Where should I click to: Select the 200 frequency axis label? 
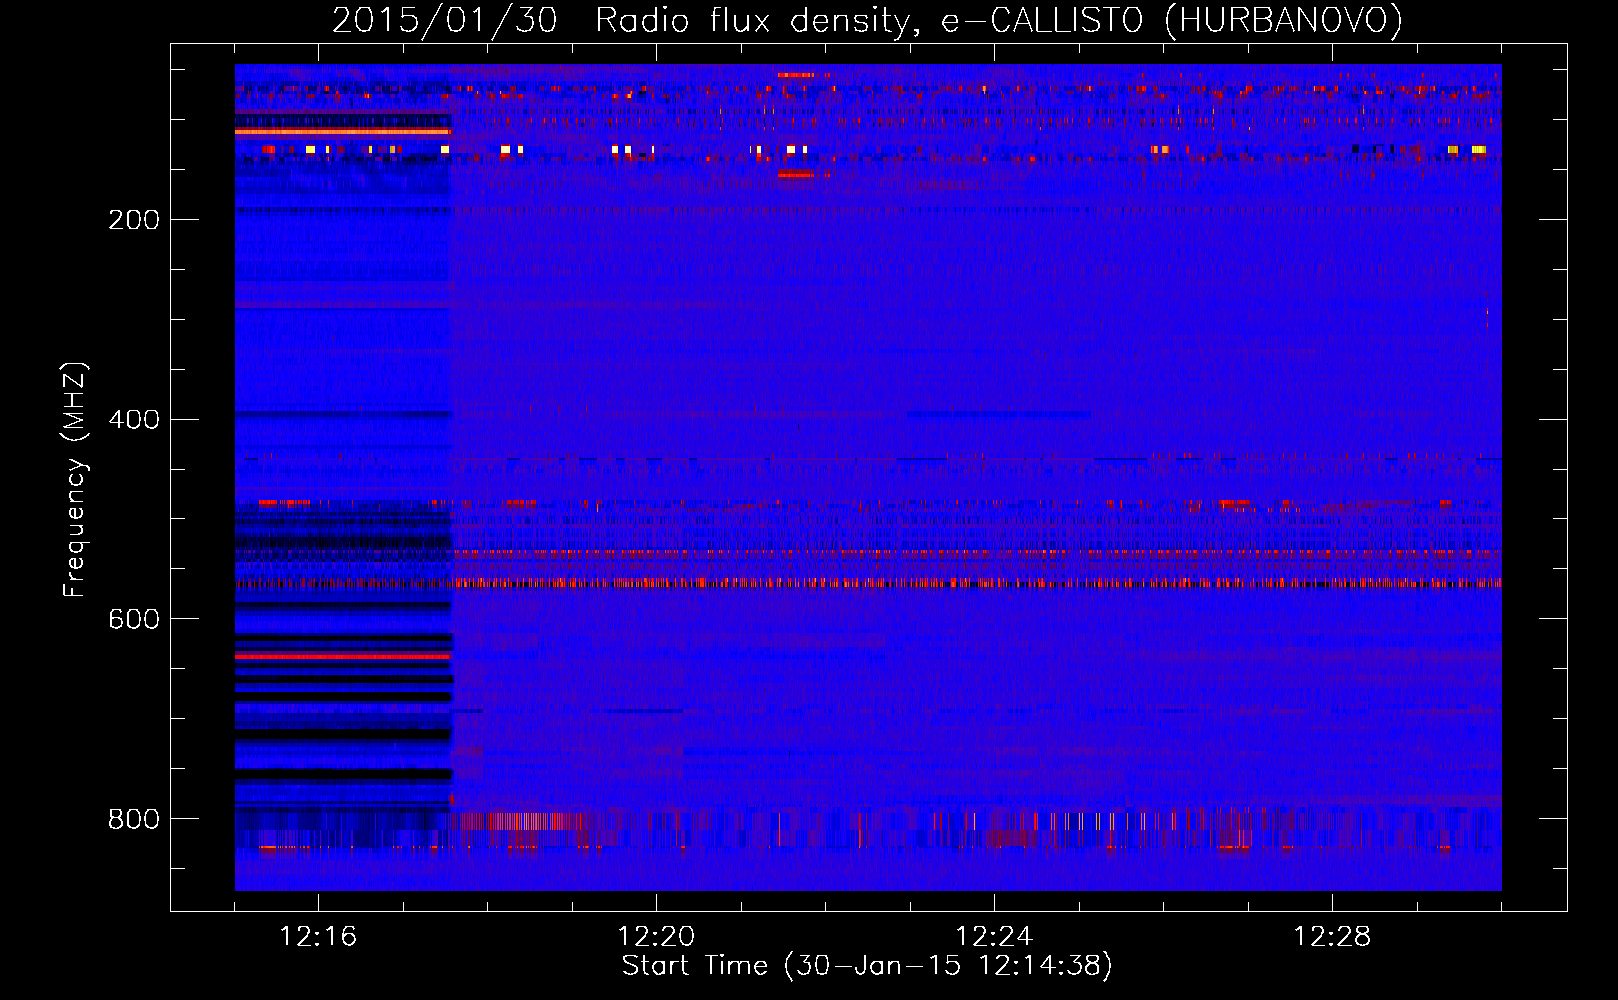[134, 220]
